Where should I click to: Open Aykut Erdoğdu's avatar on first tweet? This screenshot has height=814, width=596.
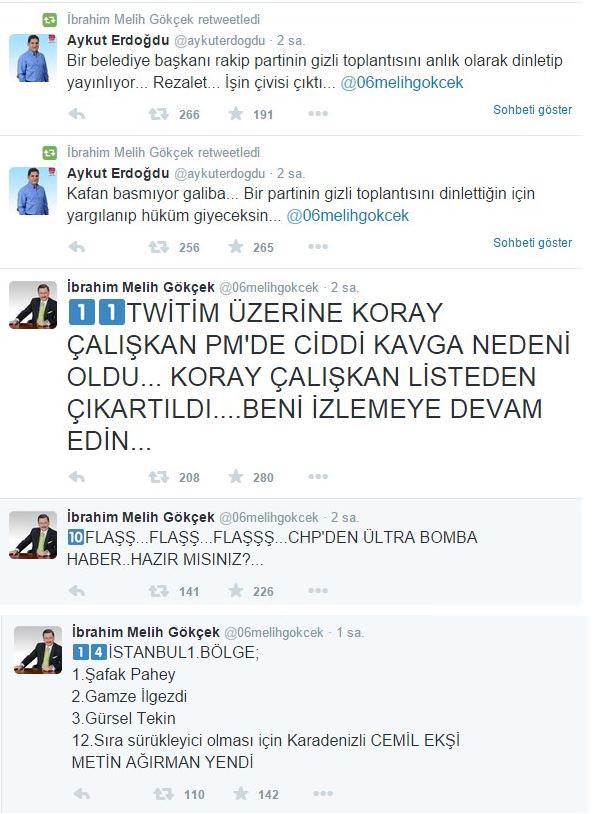point(33,58)
